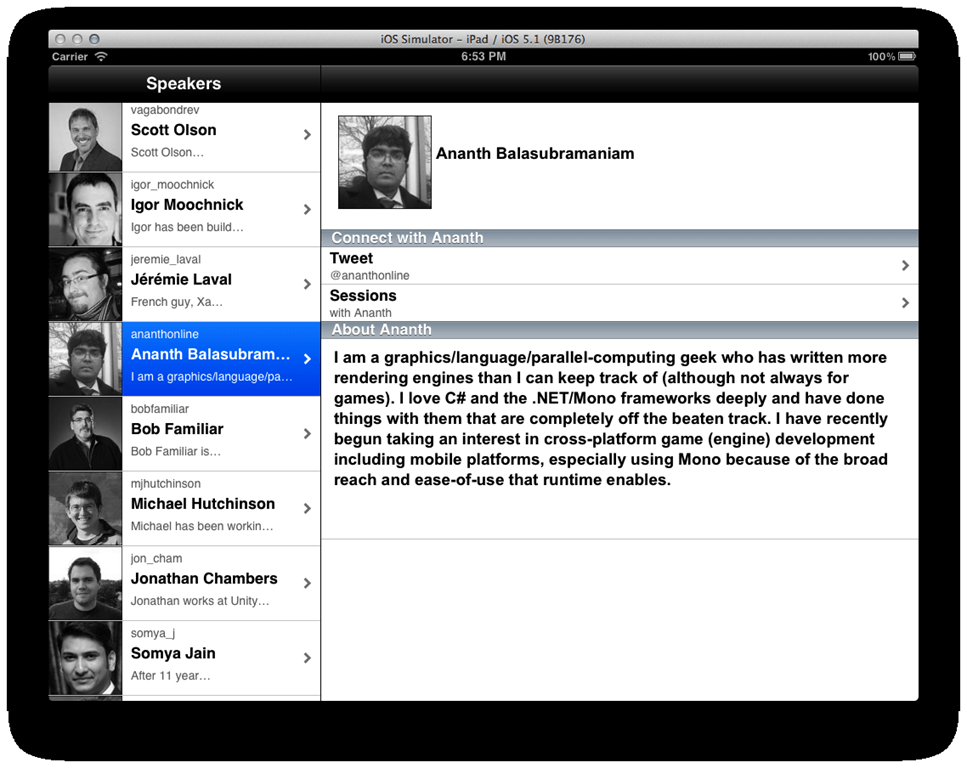Select Jérémie Laval's photo thumbnail
The width and height of the screenshot is (967, 768).
[85, 284]
